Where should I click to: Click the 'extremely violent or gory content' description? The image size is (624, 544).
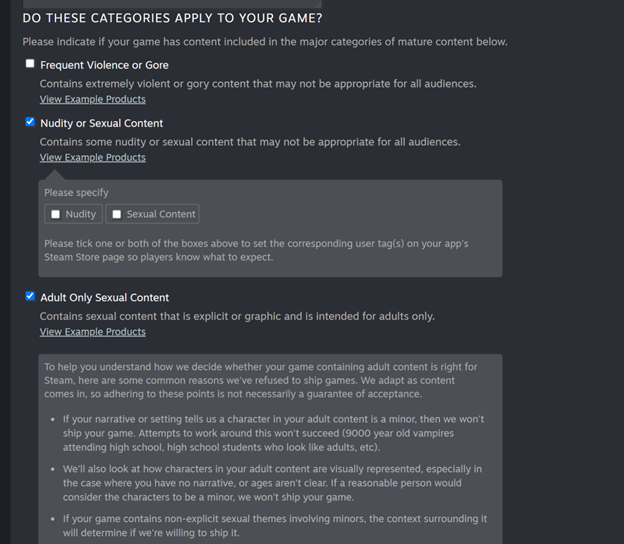point(258,84)
